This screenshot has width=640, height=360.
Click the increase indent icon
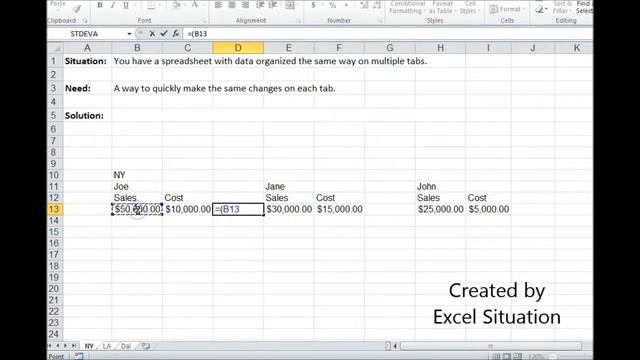(273, 5)
